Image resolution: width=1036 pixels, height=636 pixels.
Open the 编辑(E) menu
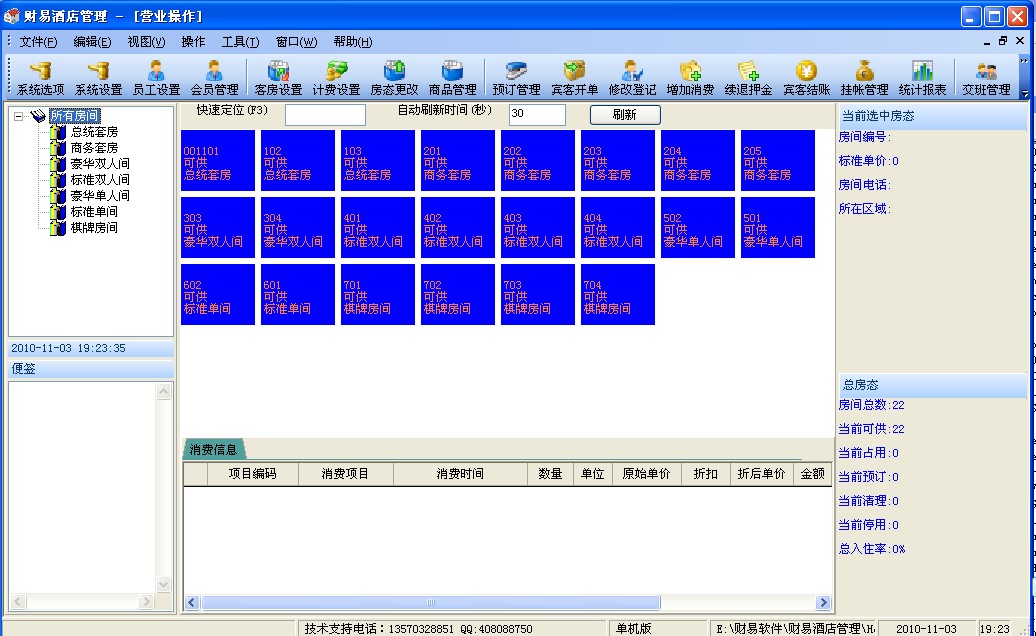coord(92,42)
